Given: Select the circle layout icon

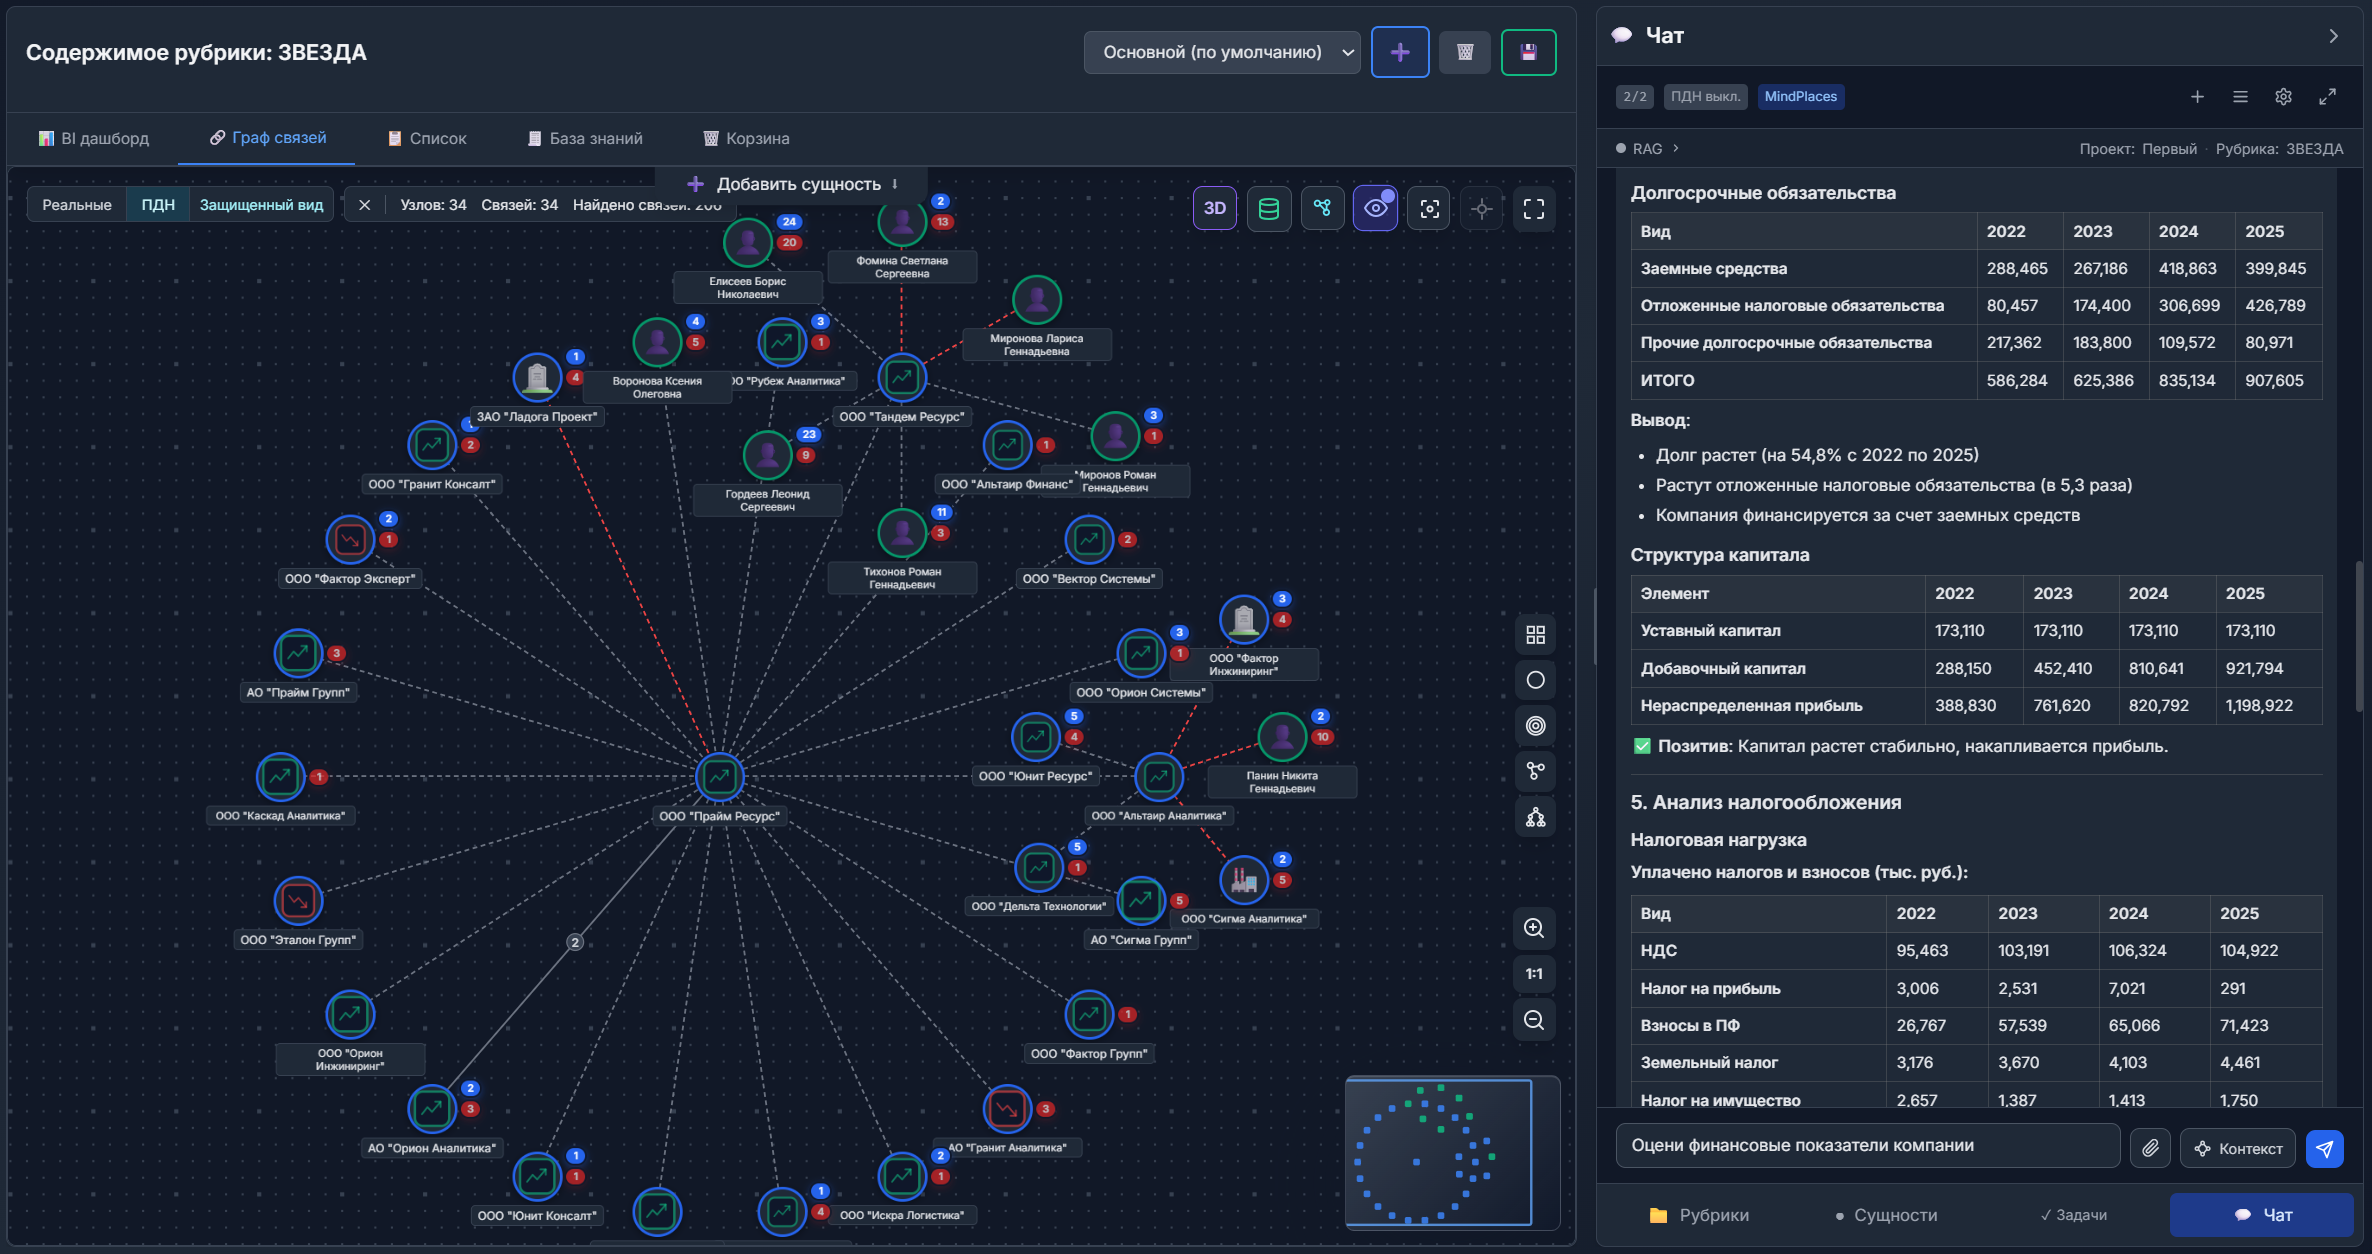Looking at the screenshot, I should point(1535,680).
